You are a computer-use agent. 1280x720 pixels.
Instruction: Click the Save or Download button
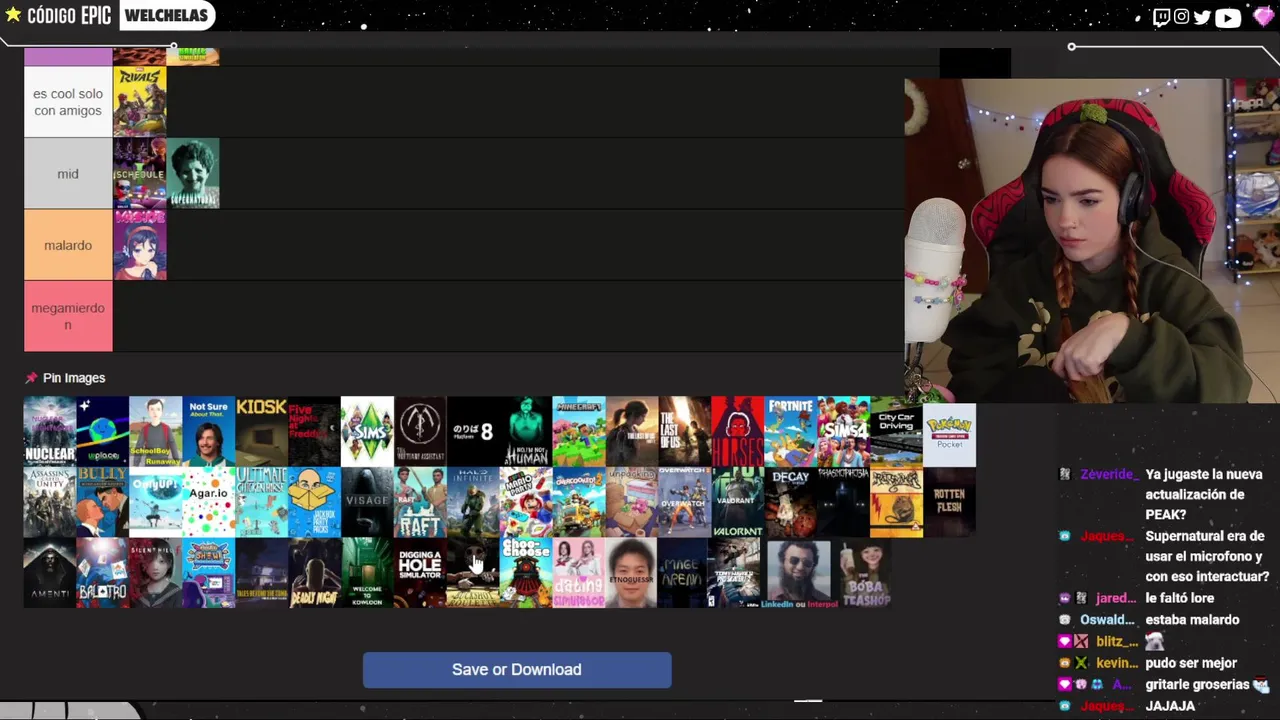pos(517,670)
